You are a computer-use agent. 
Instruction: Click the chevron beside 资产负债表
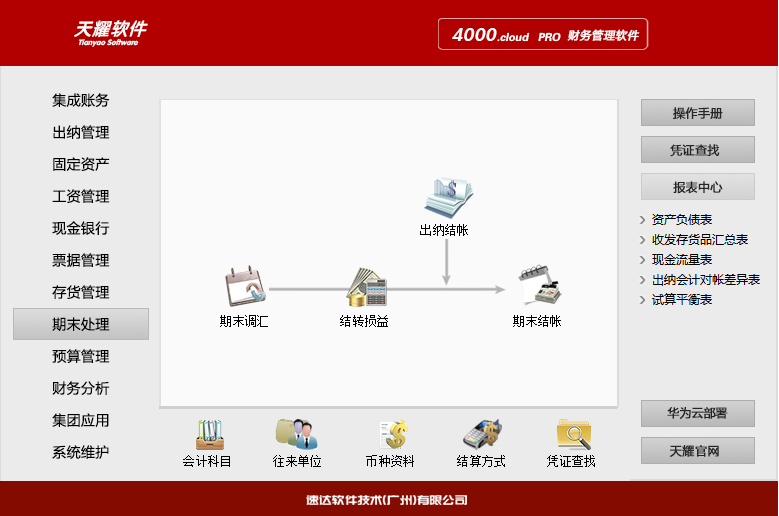pos(642,220)
